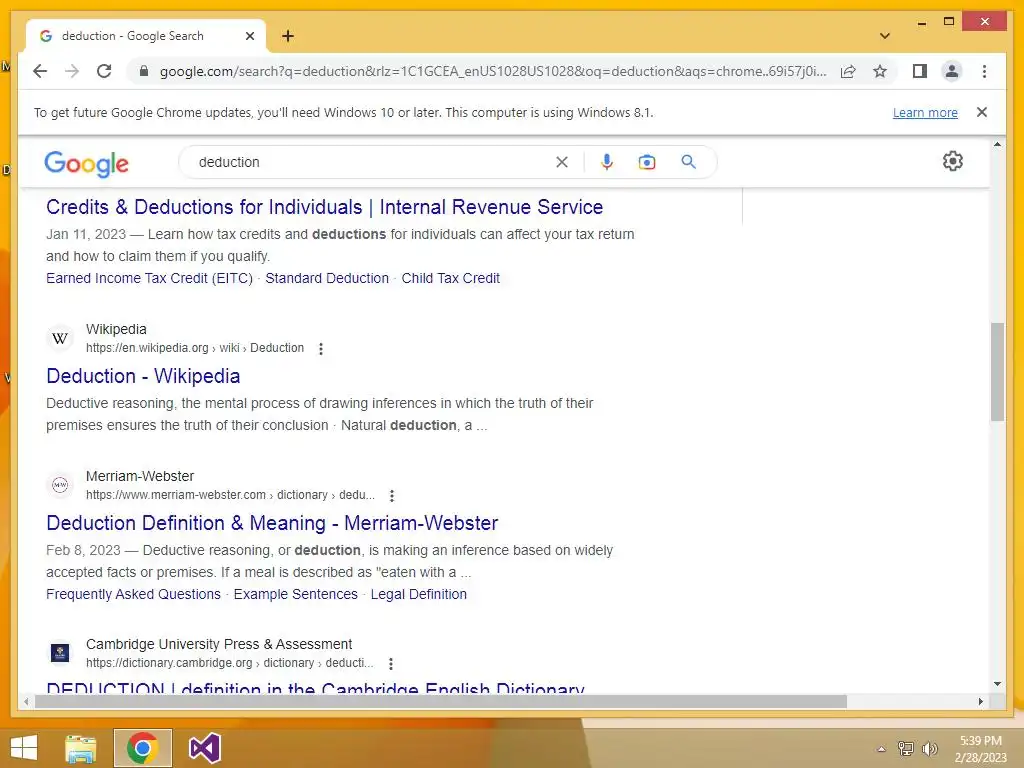Open File Explorer from taskbar
Screen dimensions: 1024x768
click(x=80, y=748)
